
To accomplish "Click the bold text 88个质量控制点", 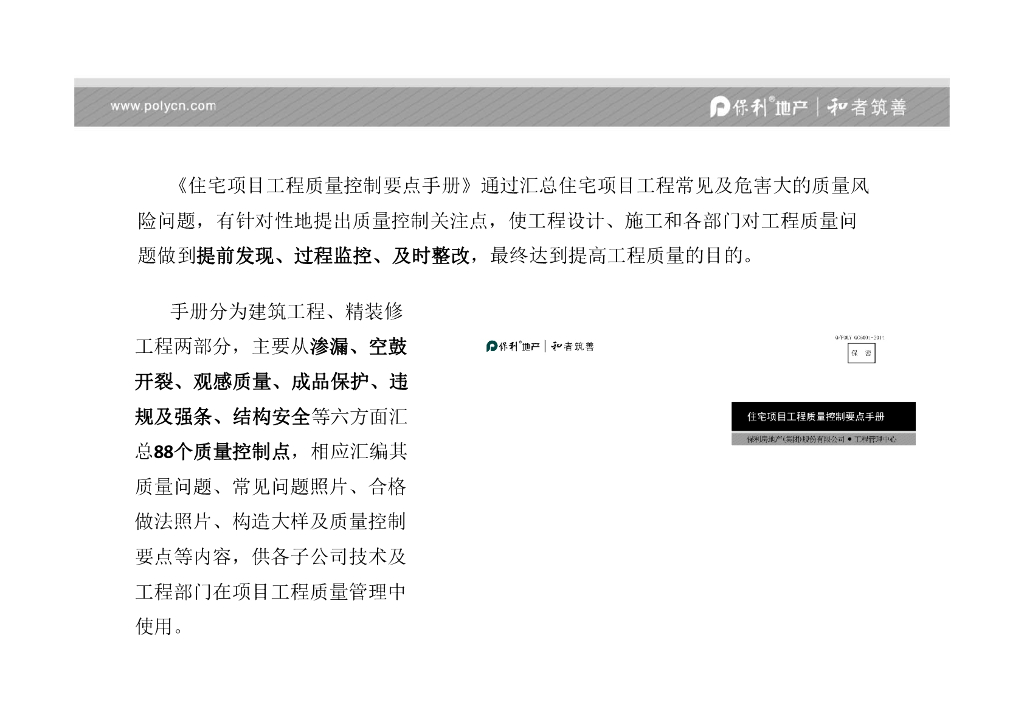I will point(222,452).
